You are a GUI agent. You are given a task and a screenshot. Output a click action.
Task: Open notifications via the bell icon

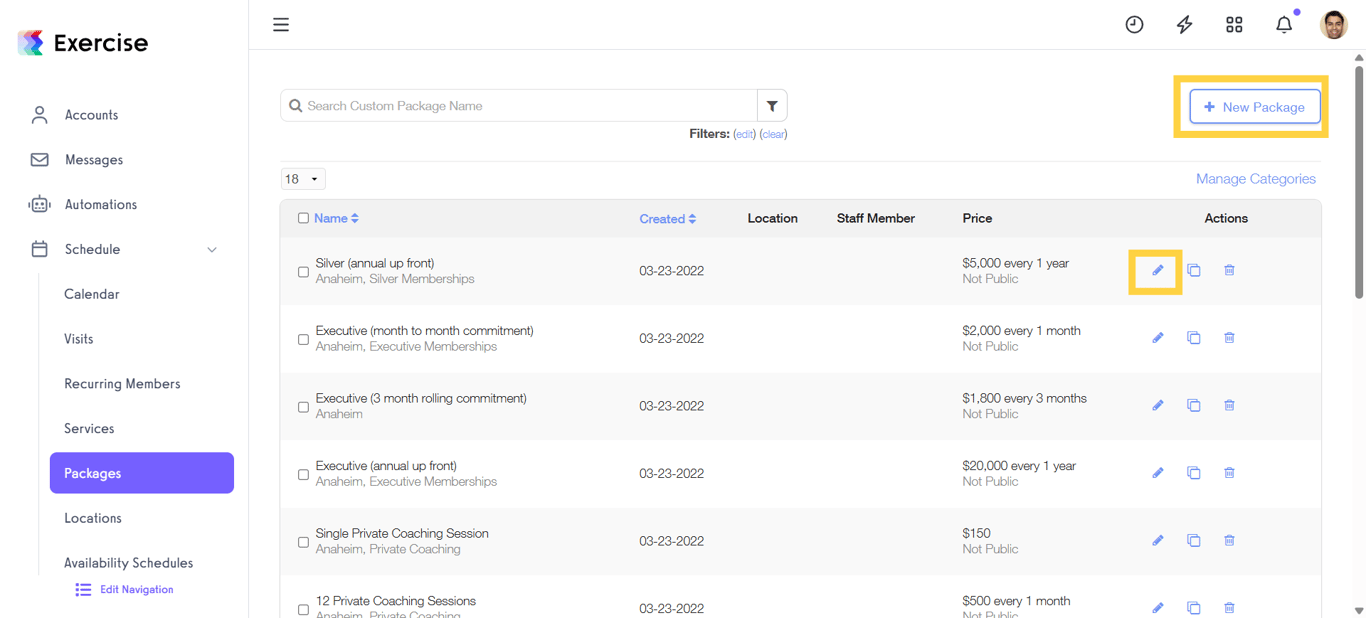tap(1284, 24)
